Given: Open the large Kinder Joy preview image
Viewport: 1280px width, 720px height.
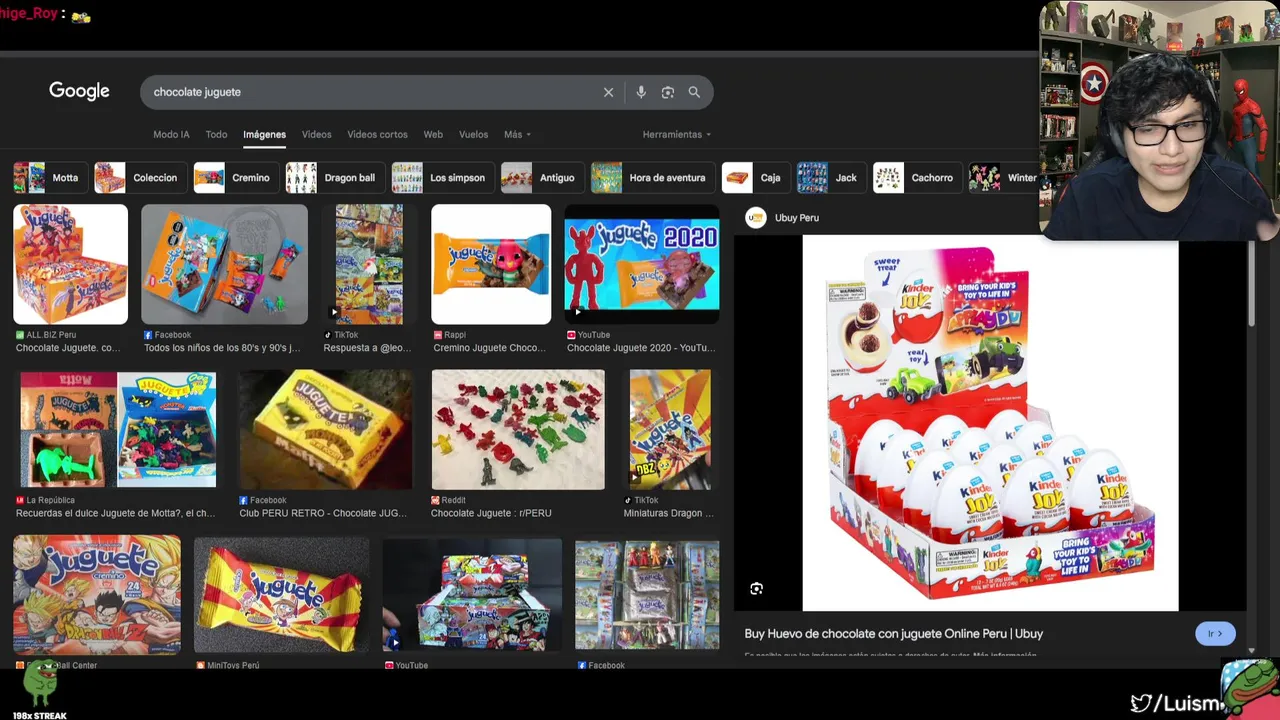Looking at the screenshot, I should [990, 423].
